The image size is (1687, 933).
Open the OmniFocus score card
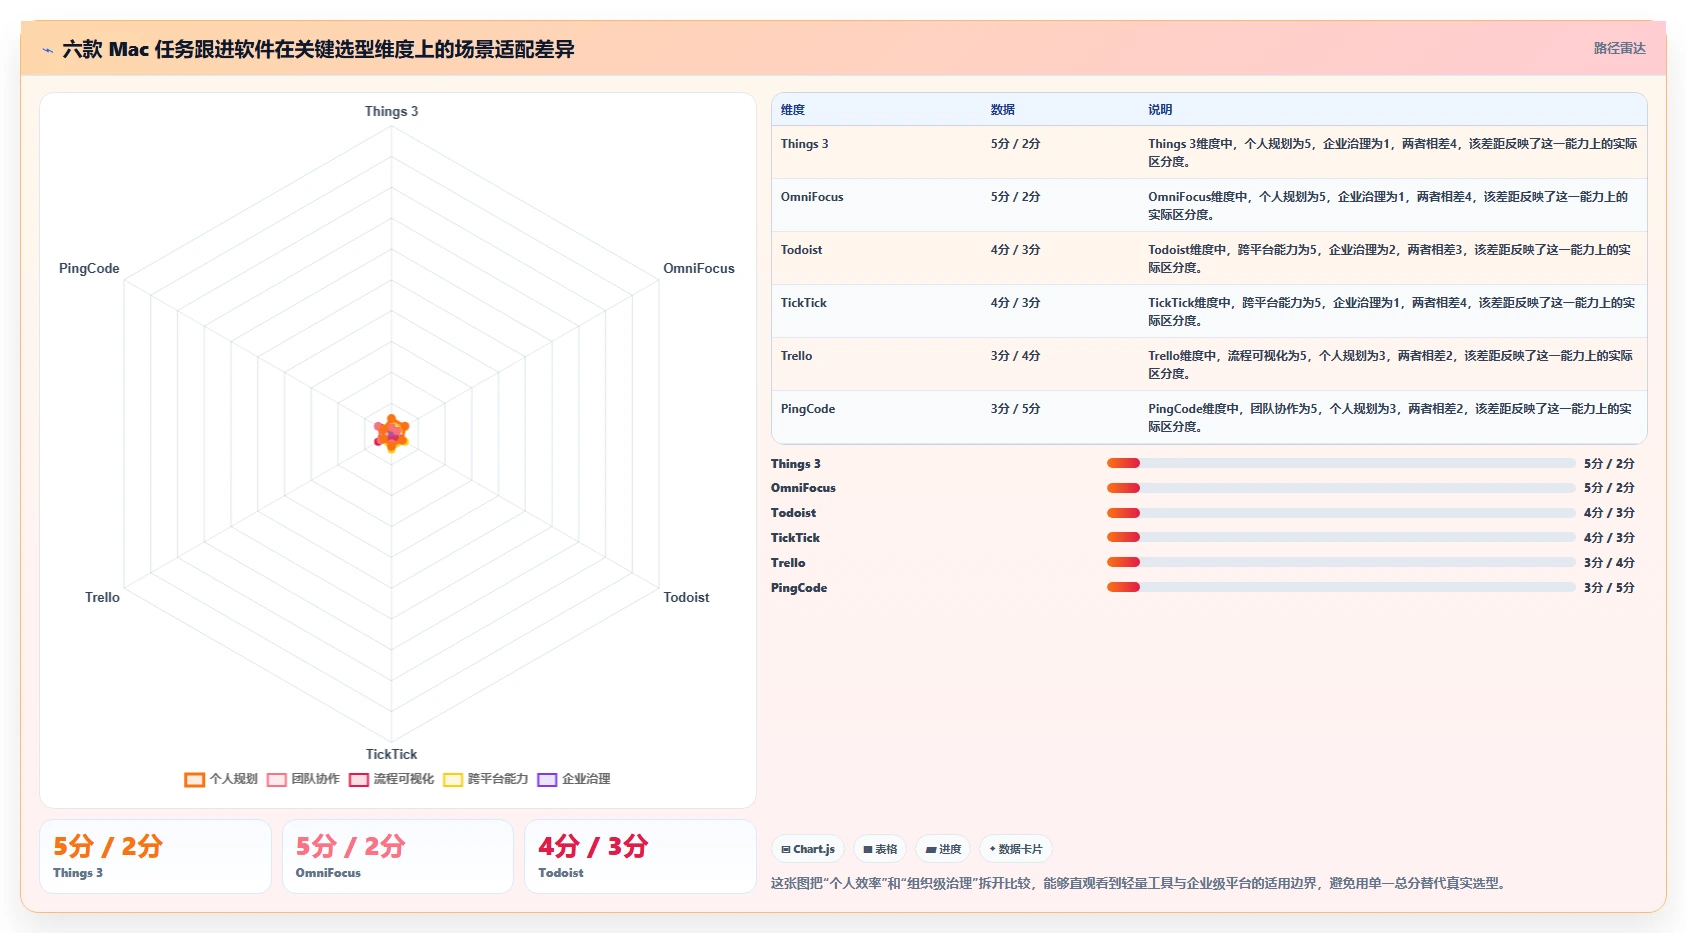[x=398, y=857]
